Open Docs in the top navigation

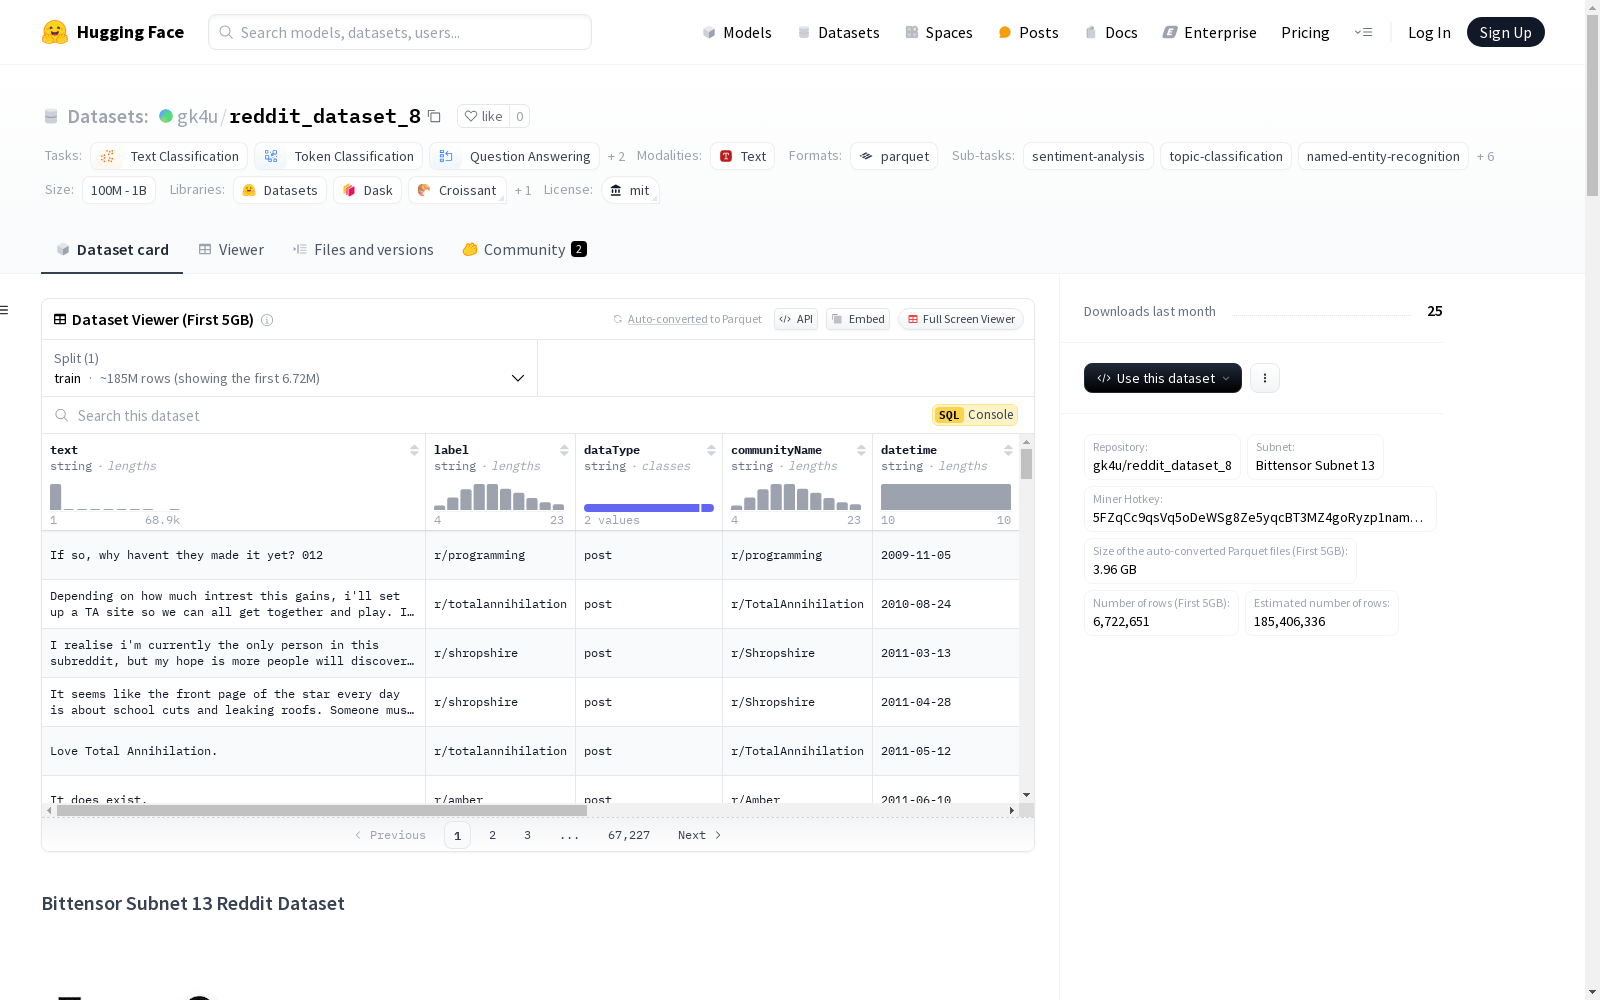pos(1111,32)
